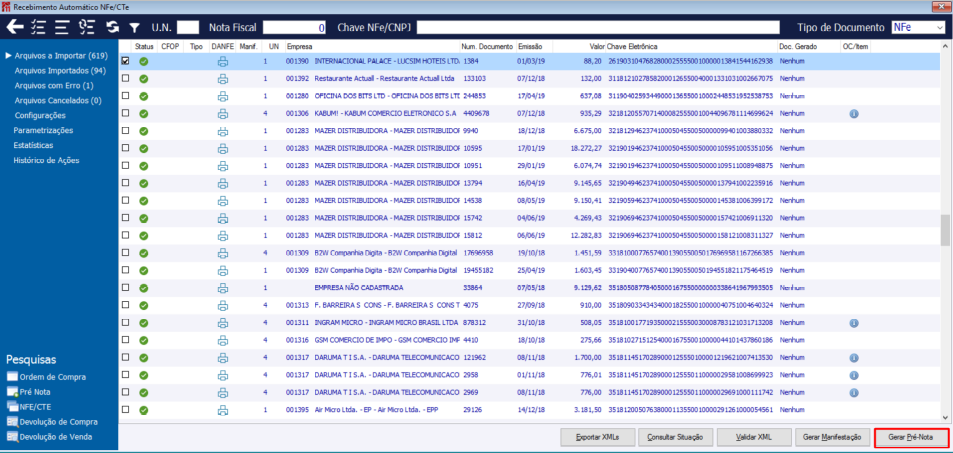Print DANFE for Ingram Micro row

point(222,323)
